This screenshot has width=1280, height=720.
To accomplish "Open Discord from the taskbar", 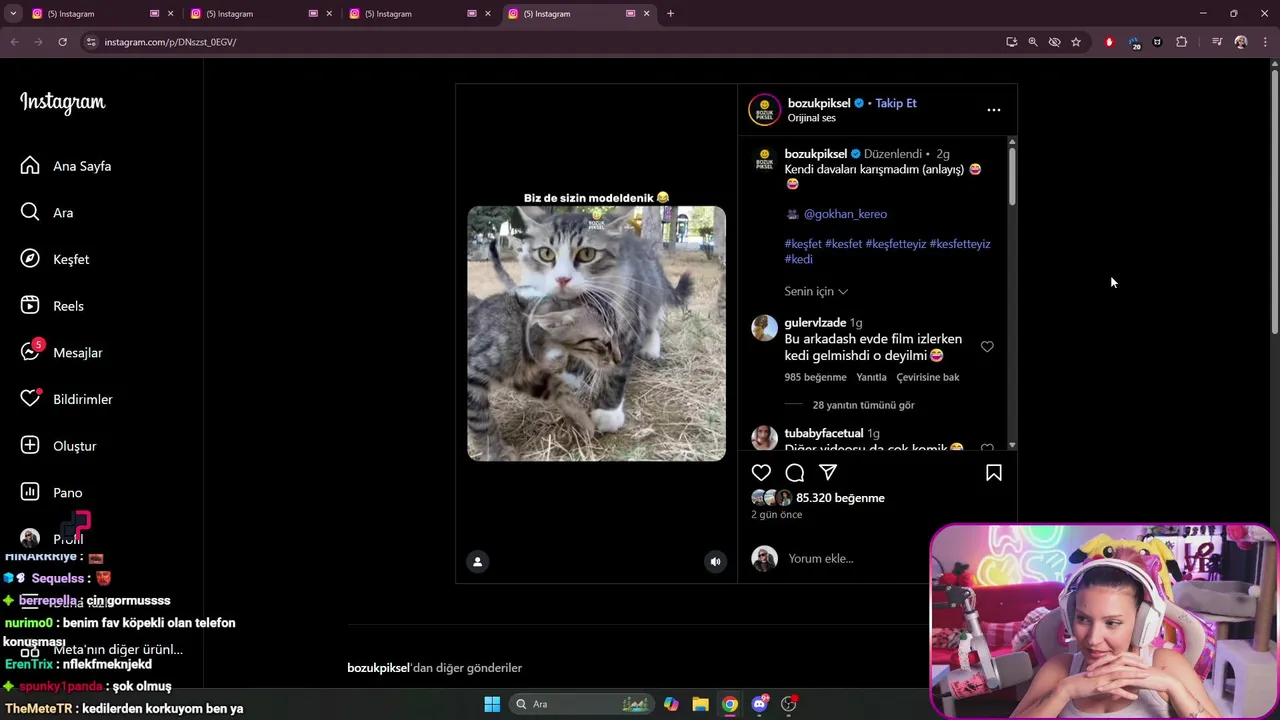I will (x=759, y=704).
